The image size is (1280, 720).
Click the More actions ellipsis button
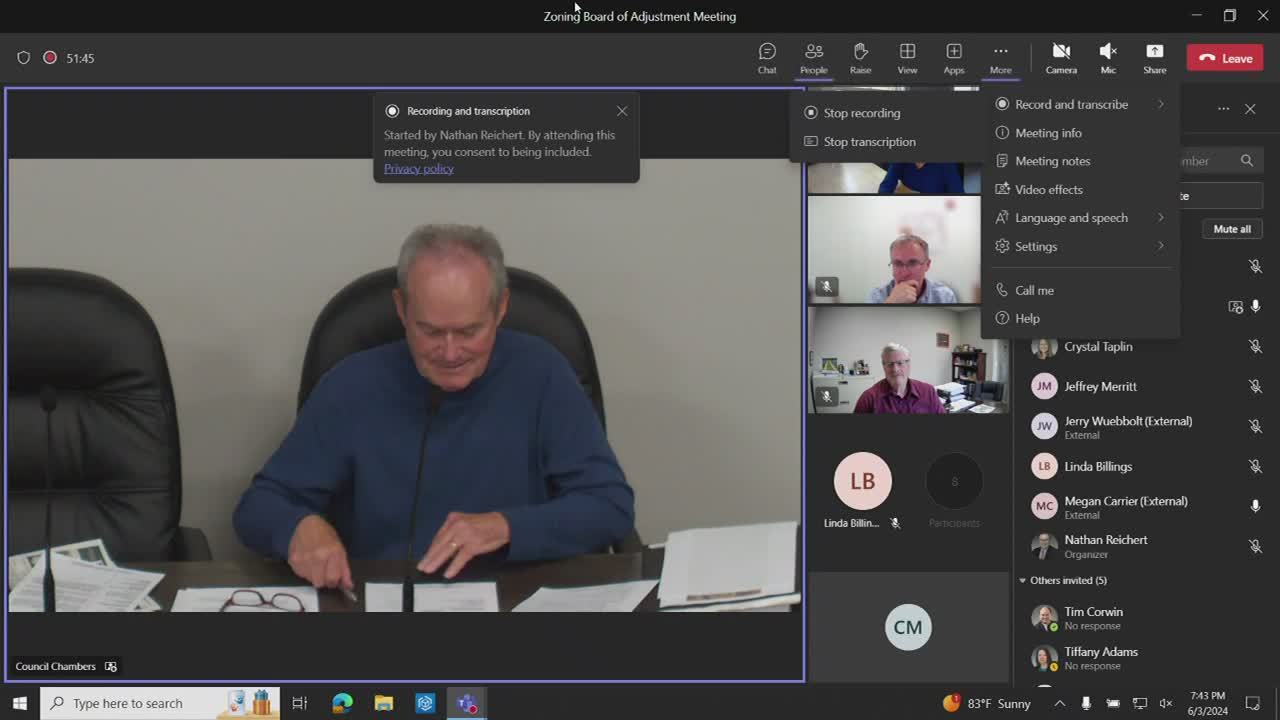tap(1001, 58)
